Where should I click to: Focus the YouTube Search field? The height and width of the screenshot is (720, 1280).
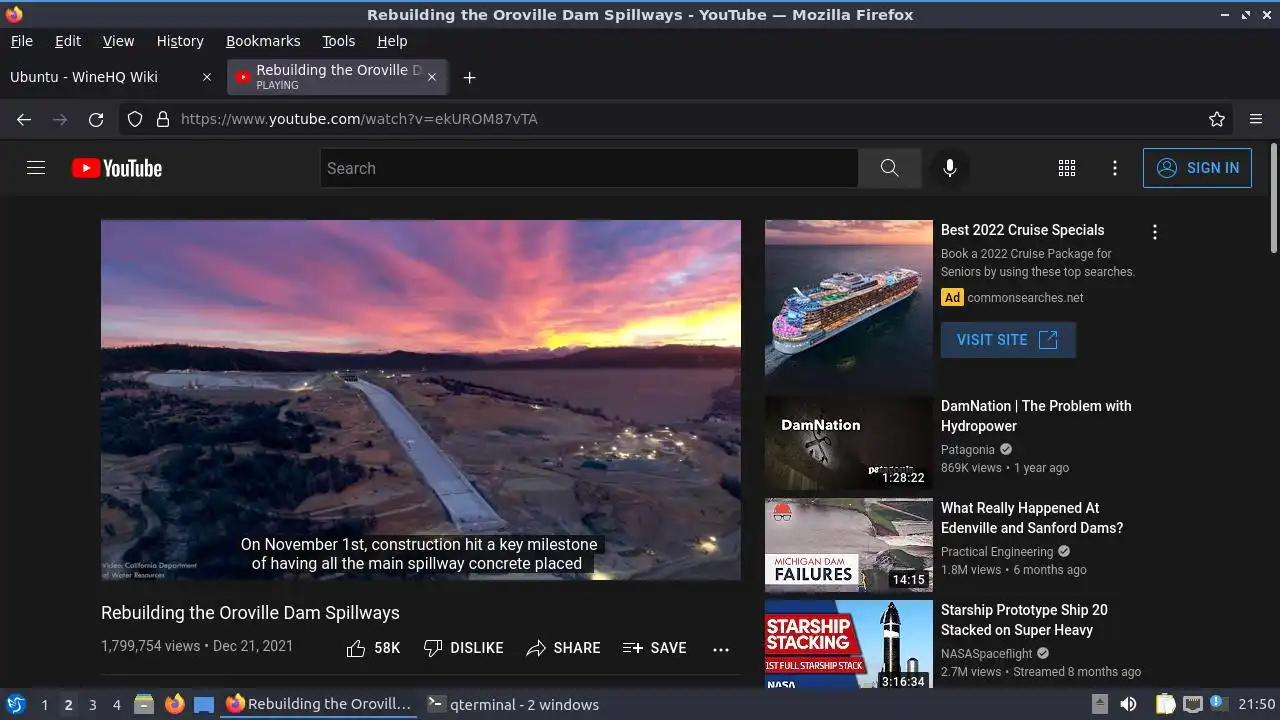589,168
